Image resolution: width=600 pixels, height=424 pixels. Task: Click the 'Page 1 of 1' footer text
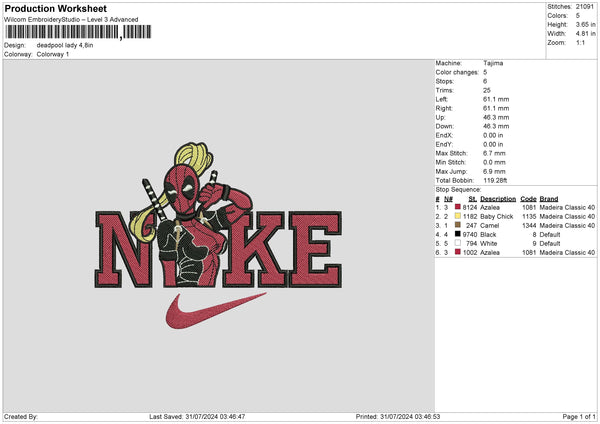579,416
